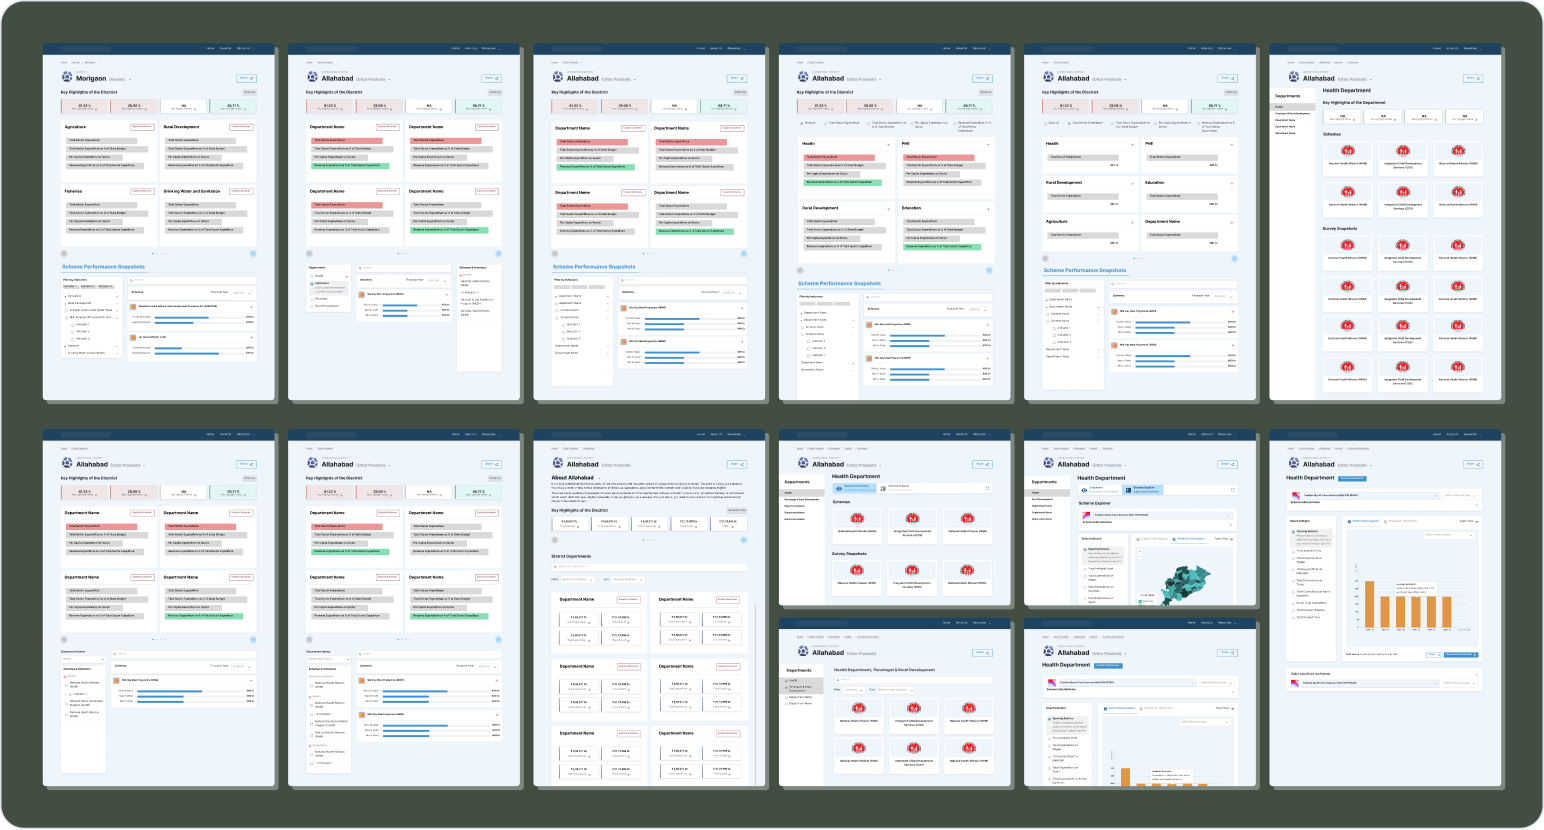The image size is (1544, 830).
Task: Click Home in the Morigaon mockup navbar
Action: pyautogui.click(x=210, y=47)
